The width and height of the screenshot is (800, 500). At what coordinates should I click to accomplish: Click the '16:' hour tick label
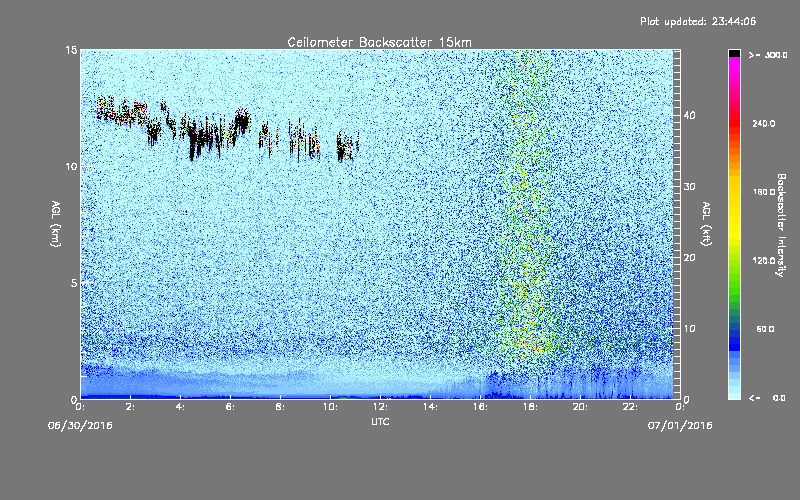tap(480, 407)
